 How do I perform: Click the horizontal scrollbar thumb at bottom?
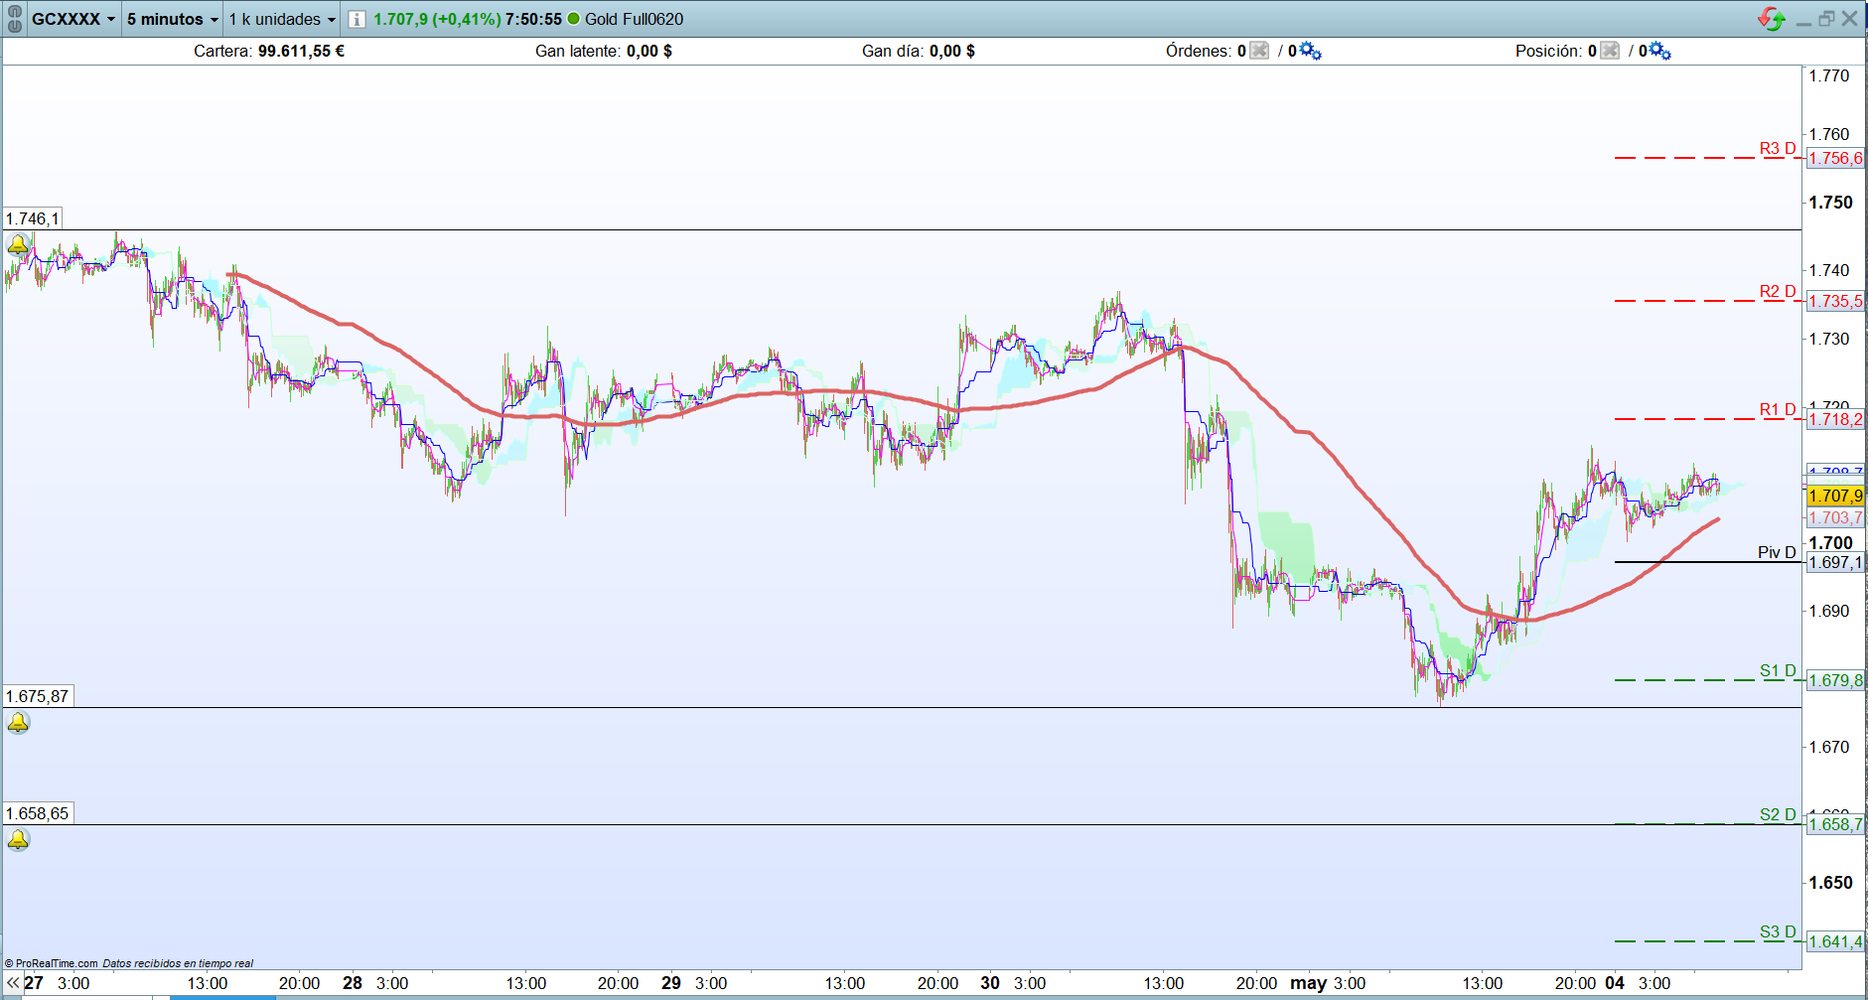pyautogui.click(x=222, y=997)
